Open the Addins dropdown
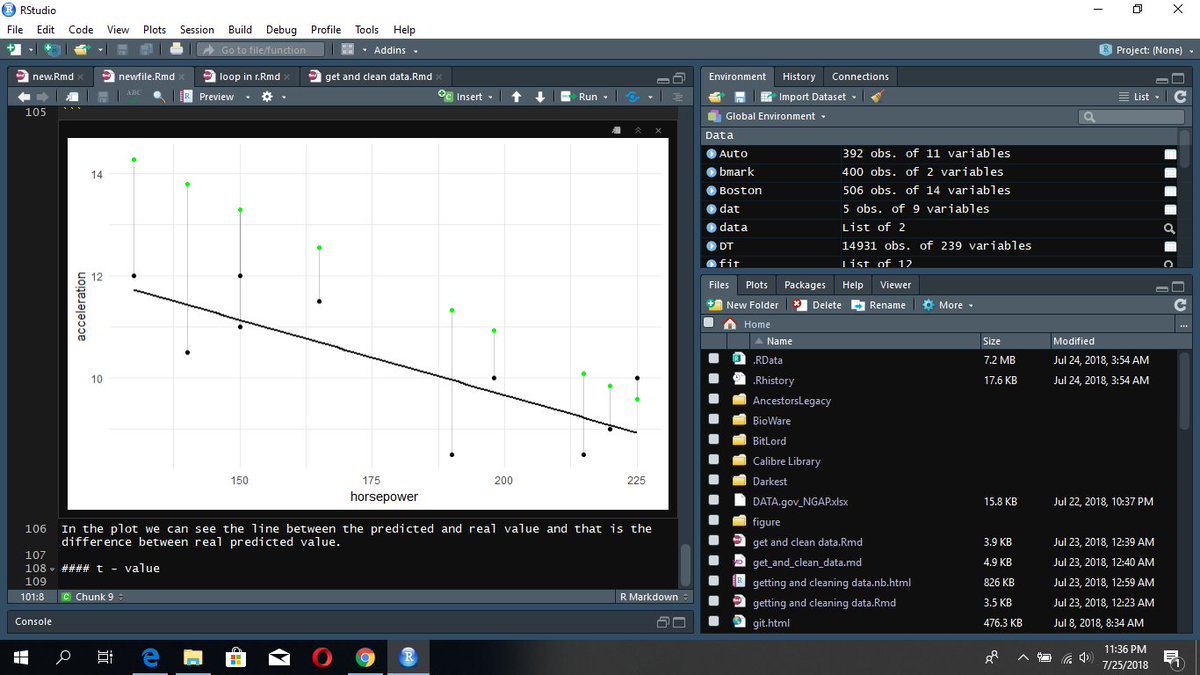The width and height of the screenshot is (1200, 675). point(396,50)
